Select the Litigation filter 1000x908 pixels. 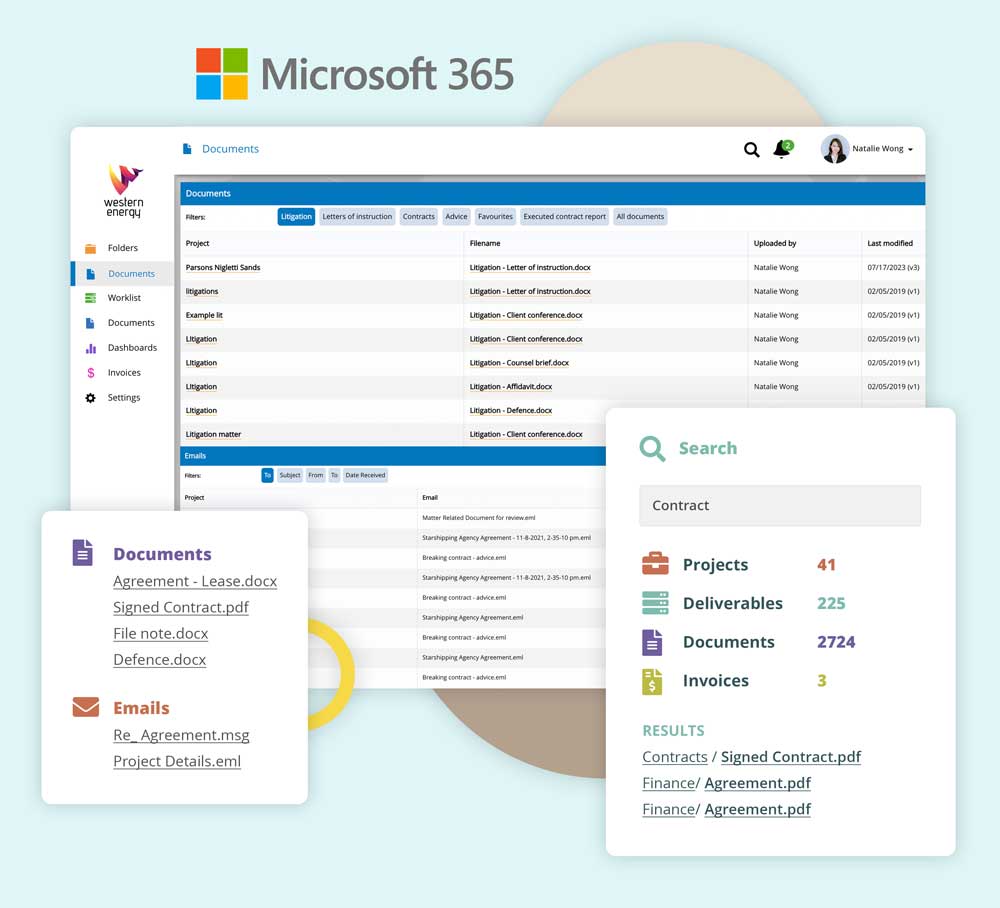(x=296, y=217)
